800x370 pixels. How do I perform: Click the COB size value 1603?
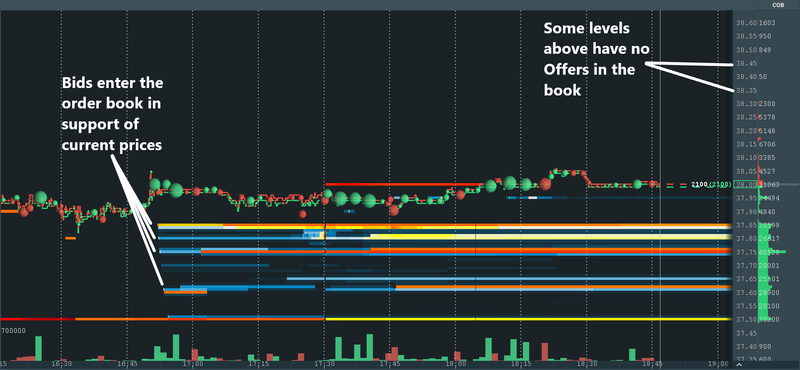[x=767, y=23]
